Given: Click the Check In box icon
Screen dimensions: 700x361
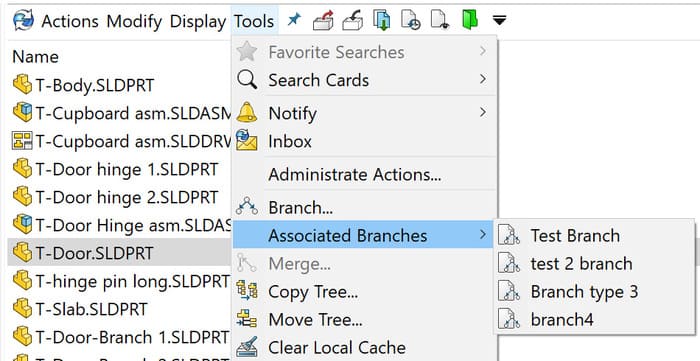Looking at the screenshot, I should pos(353,21).
